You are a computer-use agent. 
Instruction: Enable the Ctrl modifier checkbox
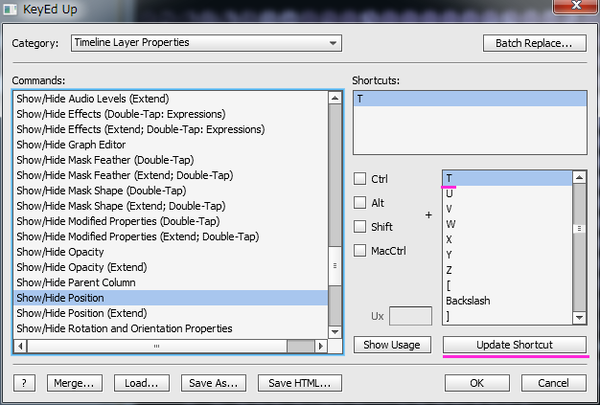click(x=360, y=178)
